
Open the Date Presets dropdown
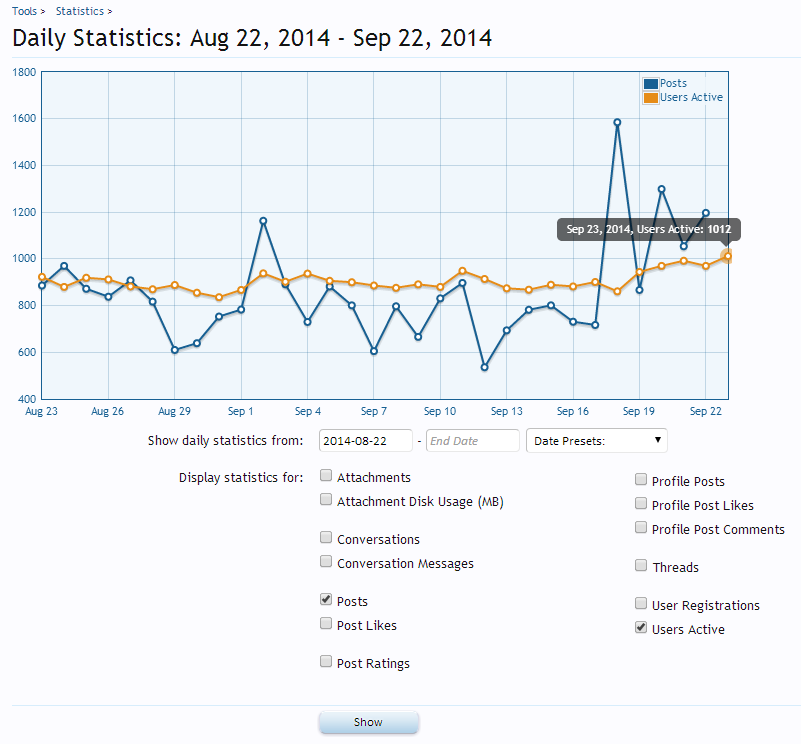point(596,440)
